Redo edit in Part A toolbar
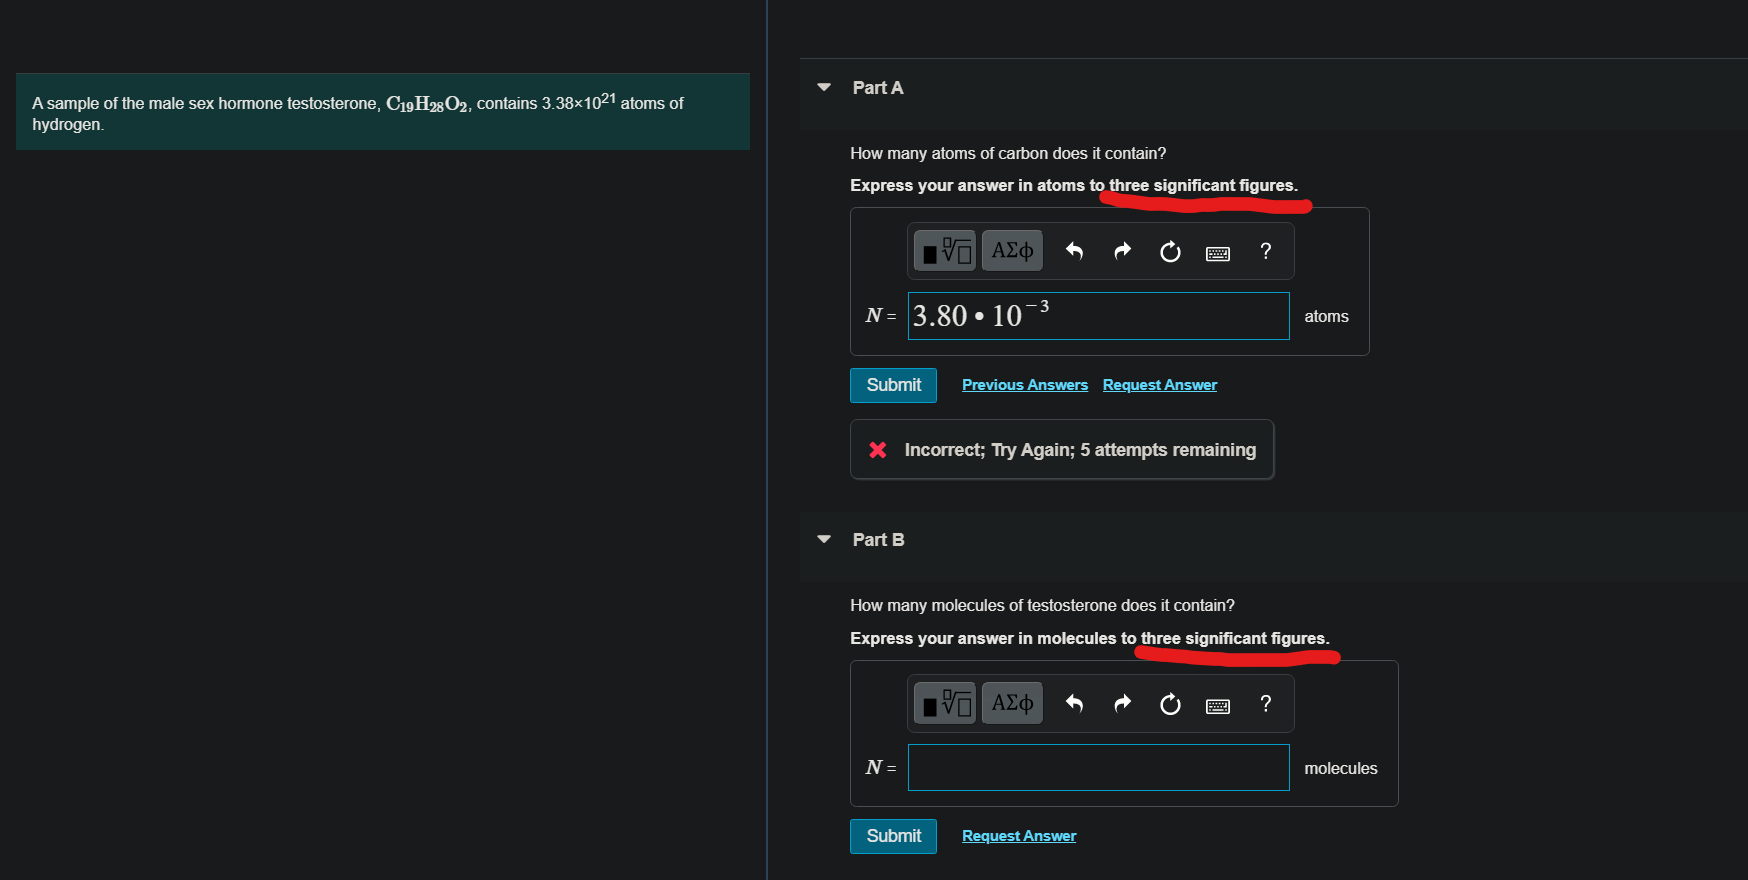The height and width of the screenshot is (880, 1748). click(1122, 251)
